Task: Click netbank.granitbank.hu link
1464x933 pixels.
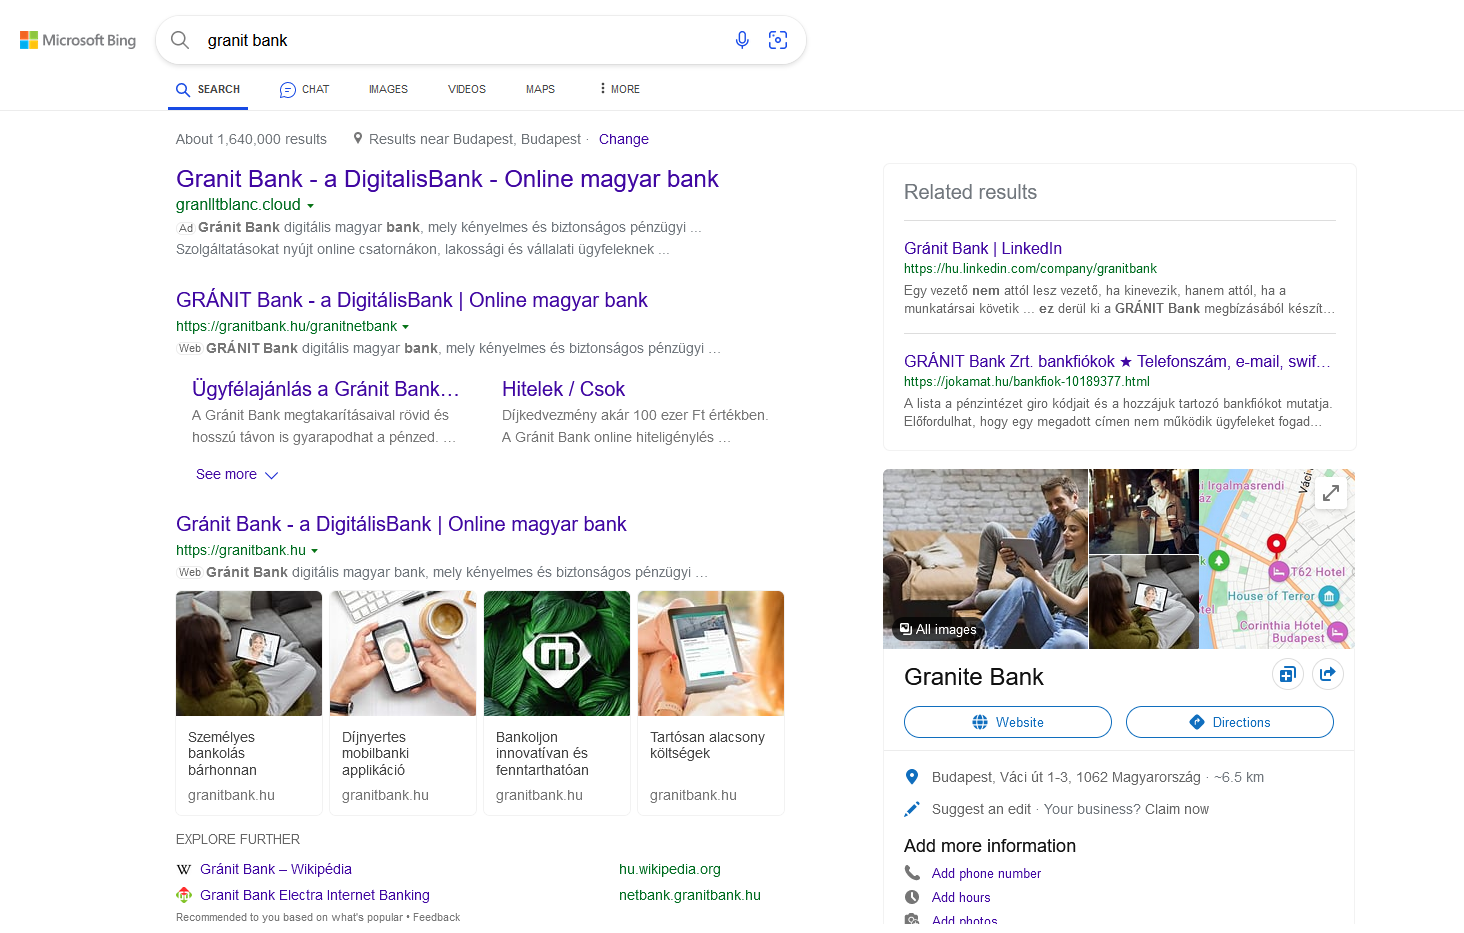Action: coord(690,895)
